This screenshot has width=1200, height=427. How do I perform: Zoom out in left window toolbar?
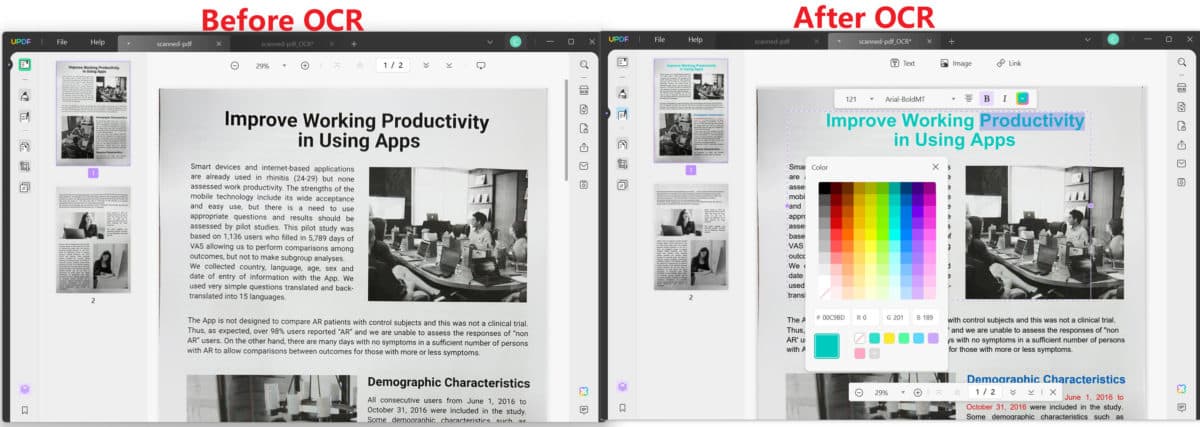[x=235, y=65]
